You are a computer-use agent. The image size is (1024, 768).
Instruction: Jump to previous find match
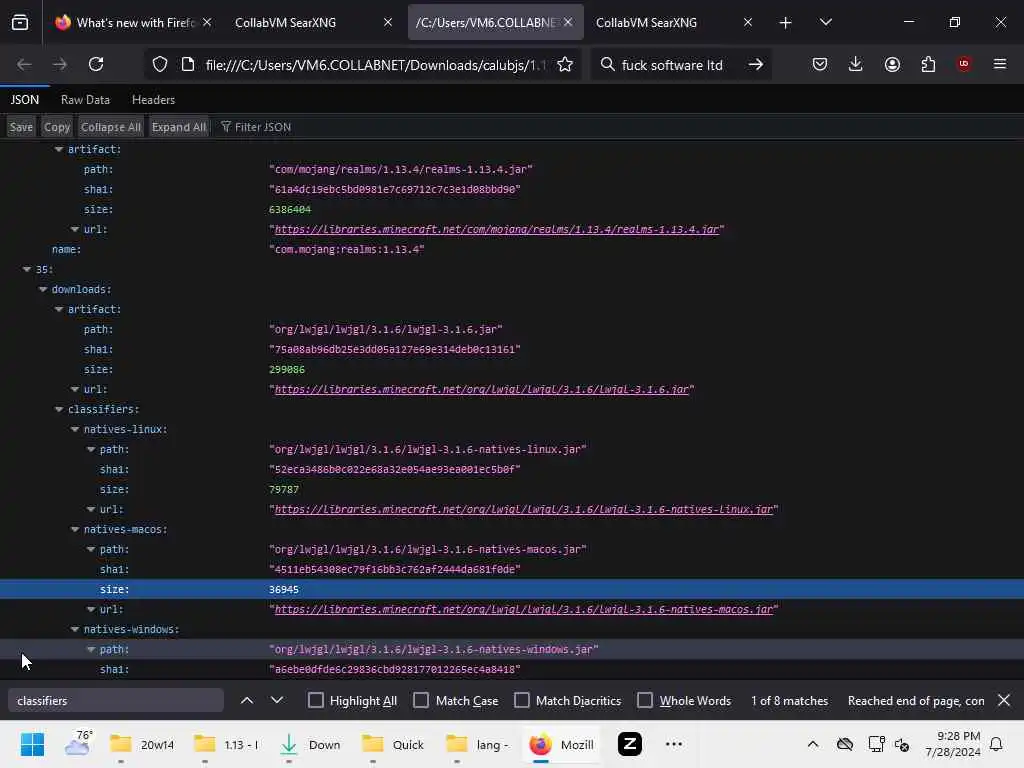247,700
